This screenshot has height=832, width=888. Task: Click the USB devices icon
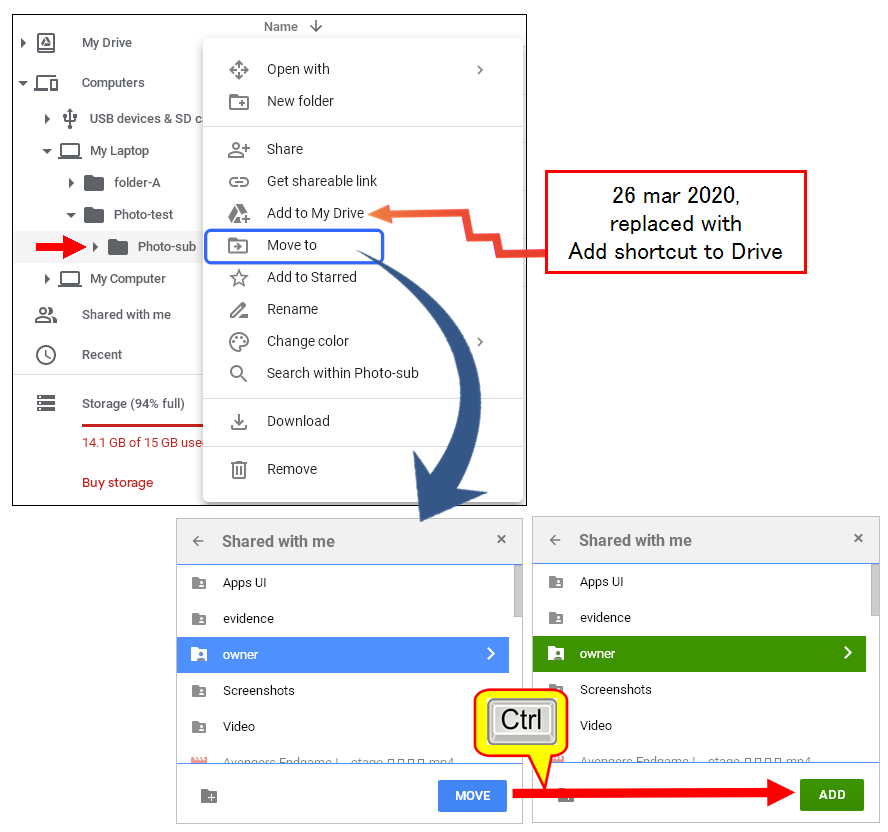[70, 118]
